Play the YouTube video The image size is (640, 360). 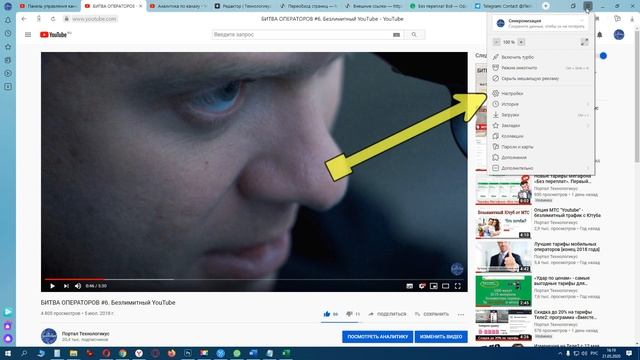52,286
